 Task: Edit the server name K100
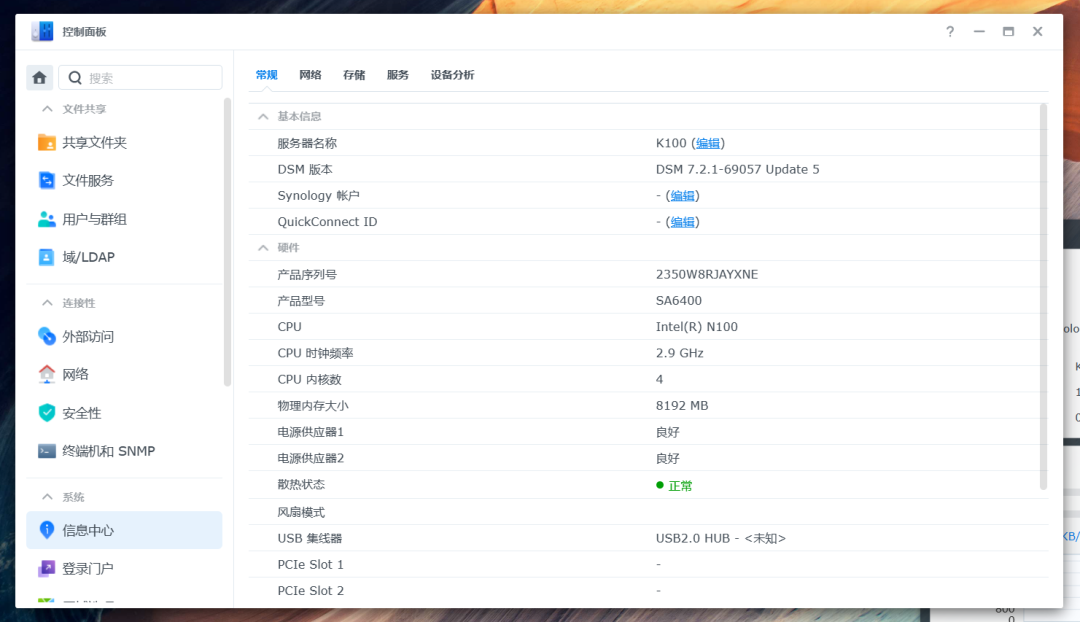[707, 142]
